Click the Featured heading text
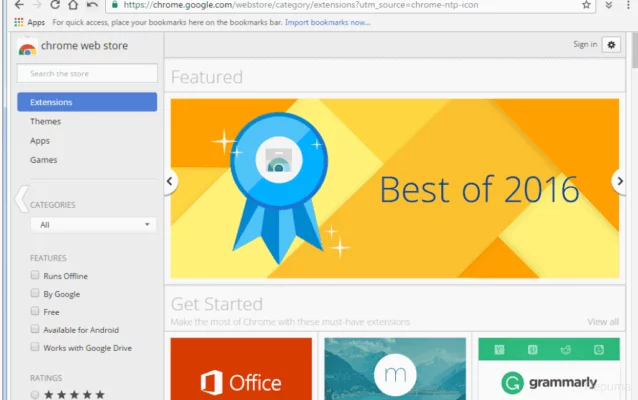638x400 pixels. click(207, 77)
